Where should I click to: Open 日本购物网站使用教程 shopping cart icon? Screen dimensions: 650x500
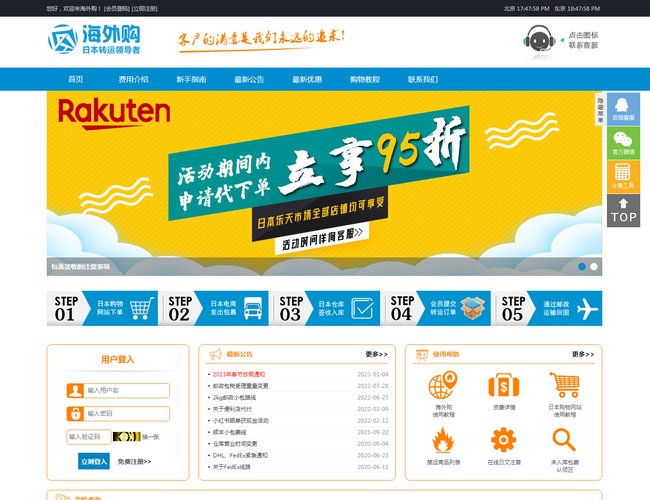pyautogui.click(x=564, y=393)
